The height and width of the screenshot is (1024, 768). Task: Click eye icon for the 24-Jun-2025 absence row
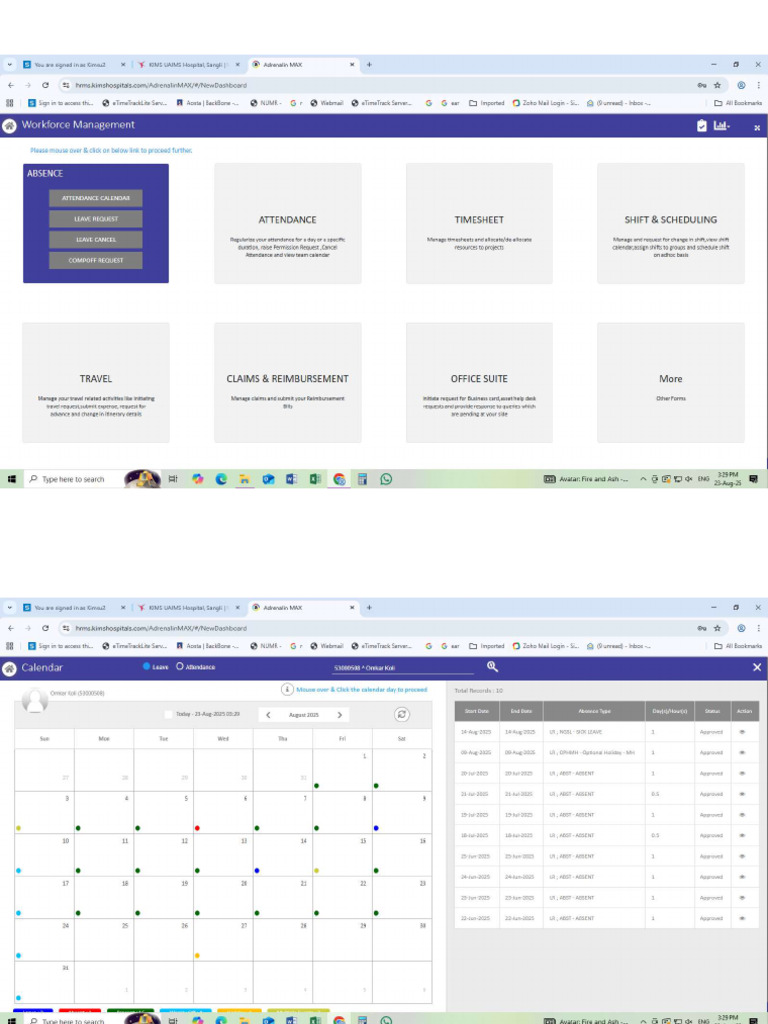coord(743,877)
